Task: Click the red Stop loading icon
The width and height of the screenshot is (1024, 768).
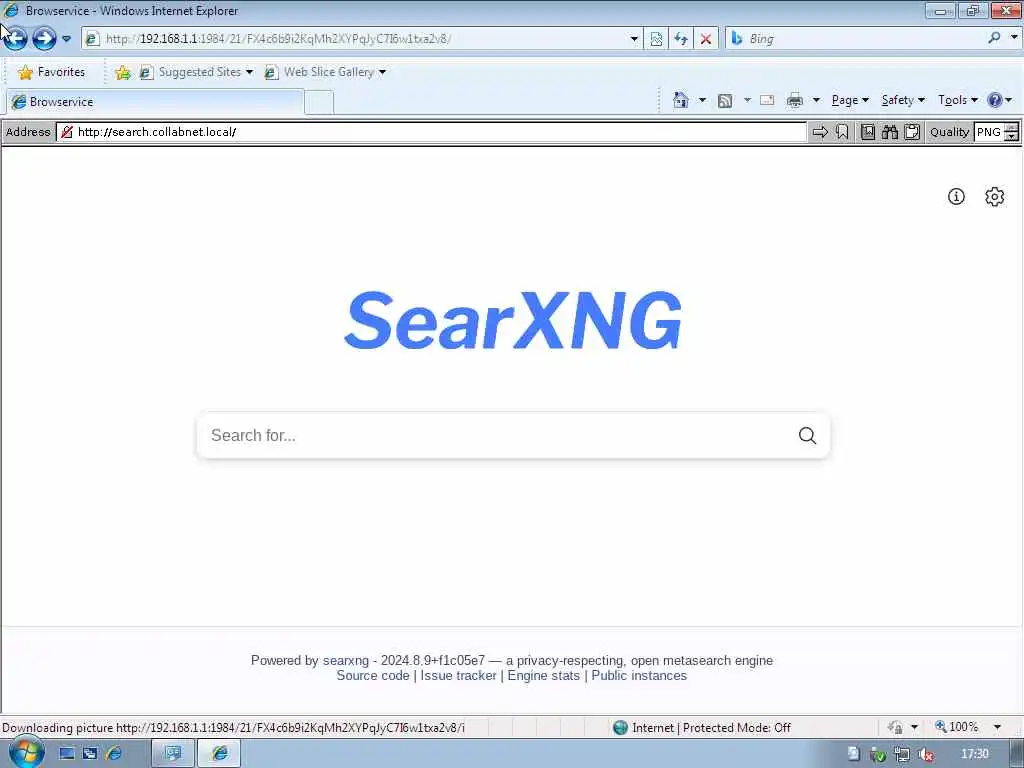Action: click(x=705, y=39)
